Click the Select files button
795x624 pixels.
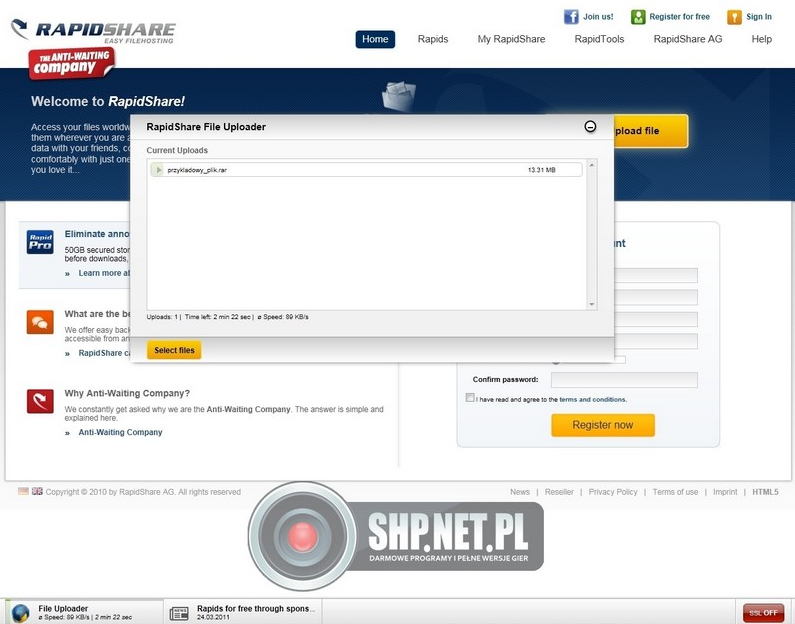174,350
